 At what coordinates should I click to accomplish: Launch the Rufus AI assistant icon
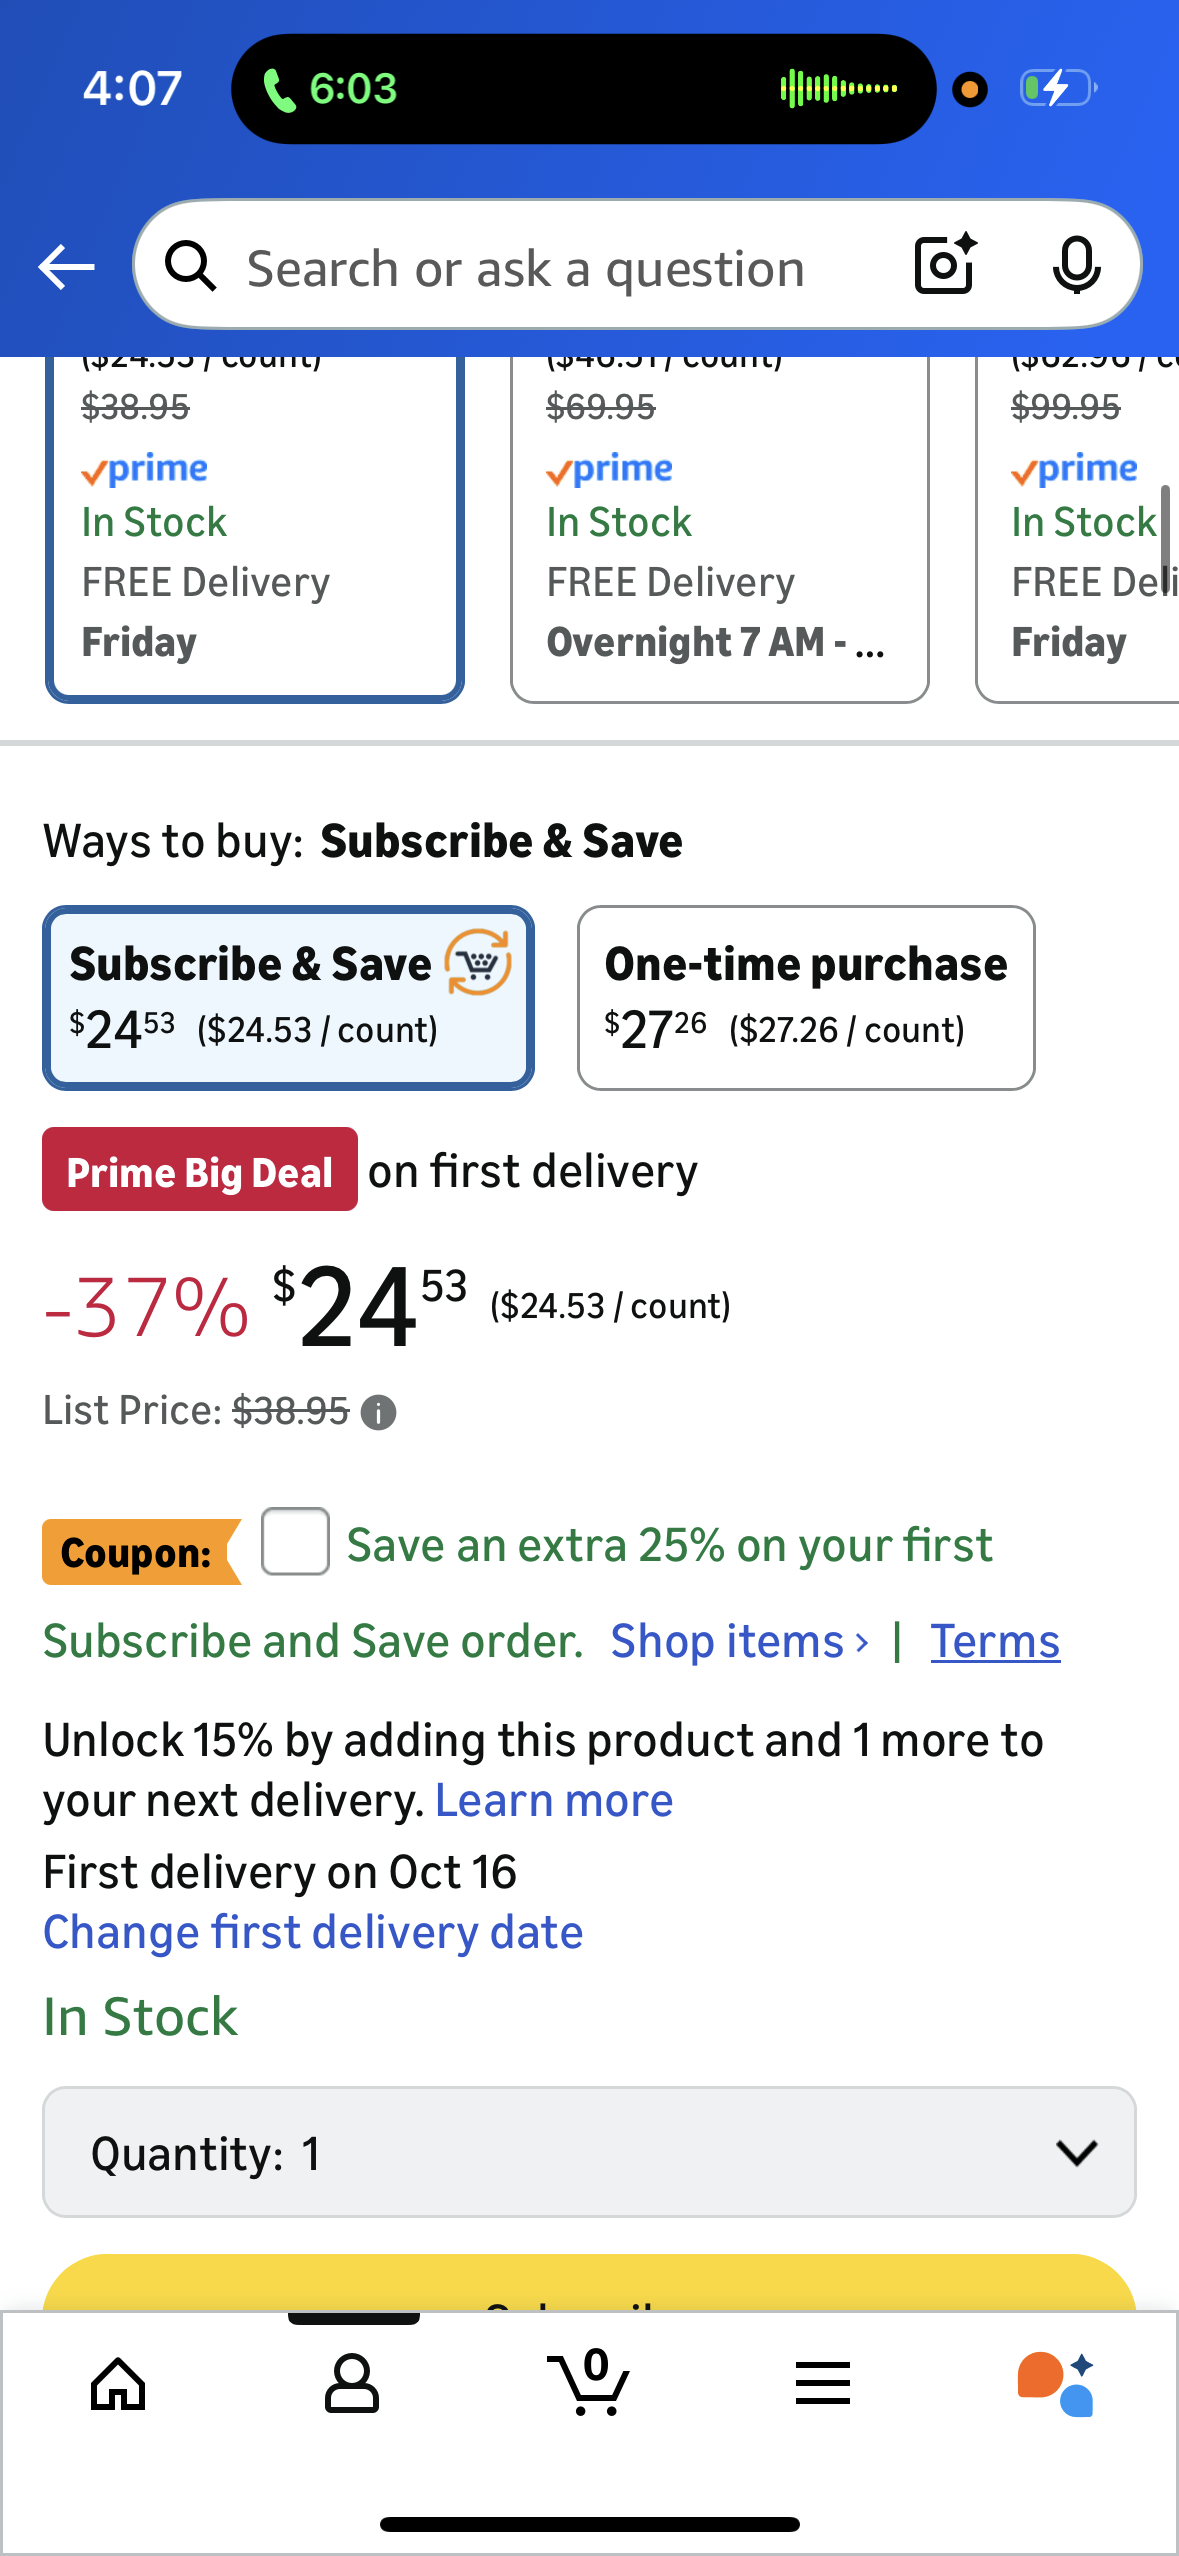coord(1056,2384)
